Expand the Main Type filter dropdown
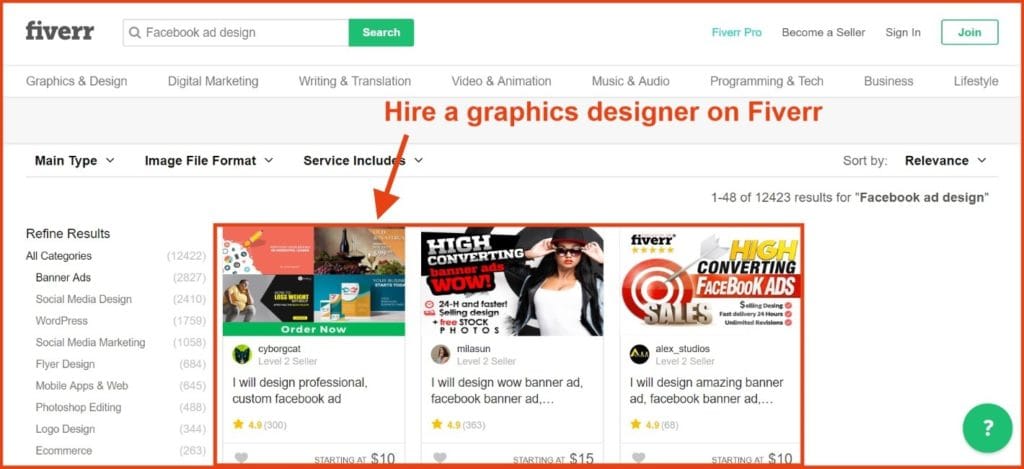This screenshot has width=1024, height=469. coord(74,161)
